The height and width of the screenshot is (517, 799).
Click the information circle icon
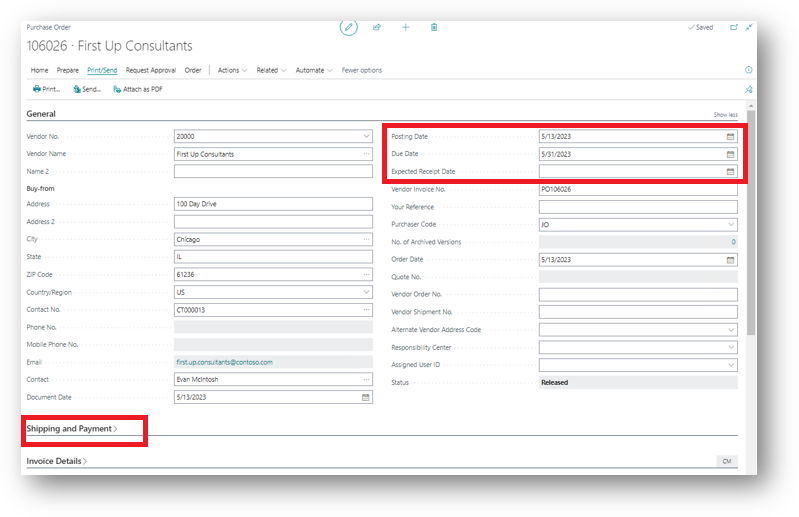[x=749, y=70]
